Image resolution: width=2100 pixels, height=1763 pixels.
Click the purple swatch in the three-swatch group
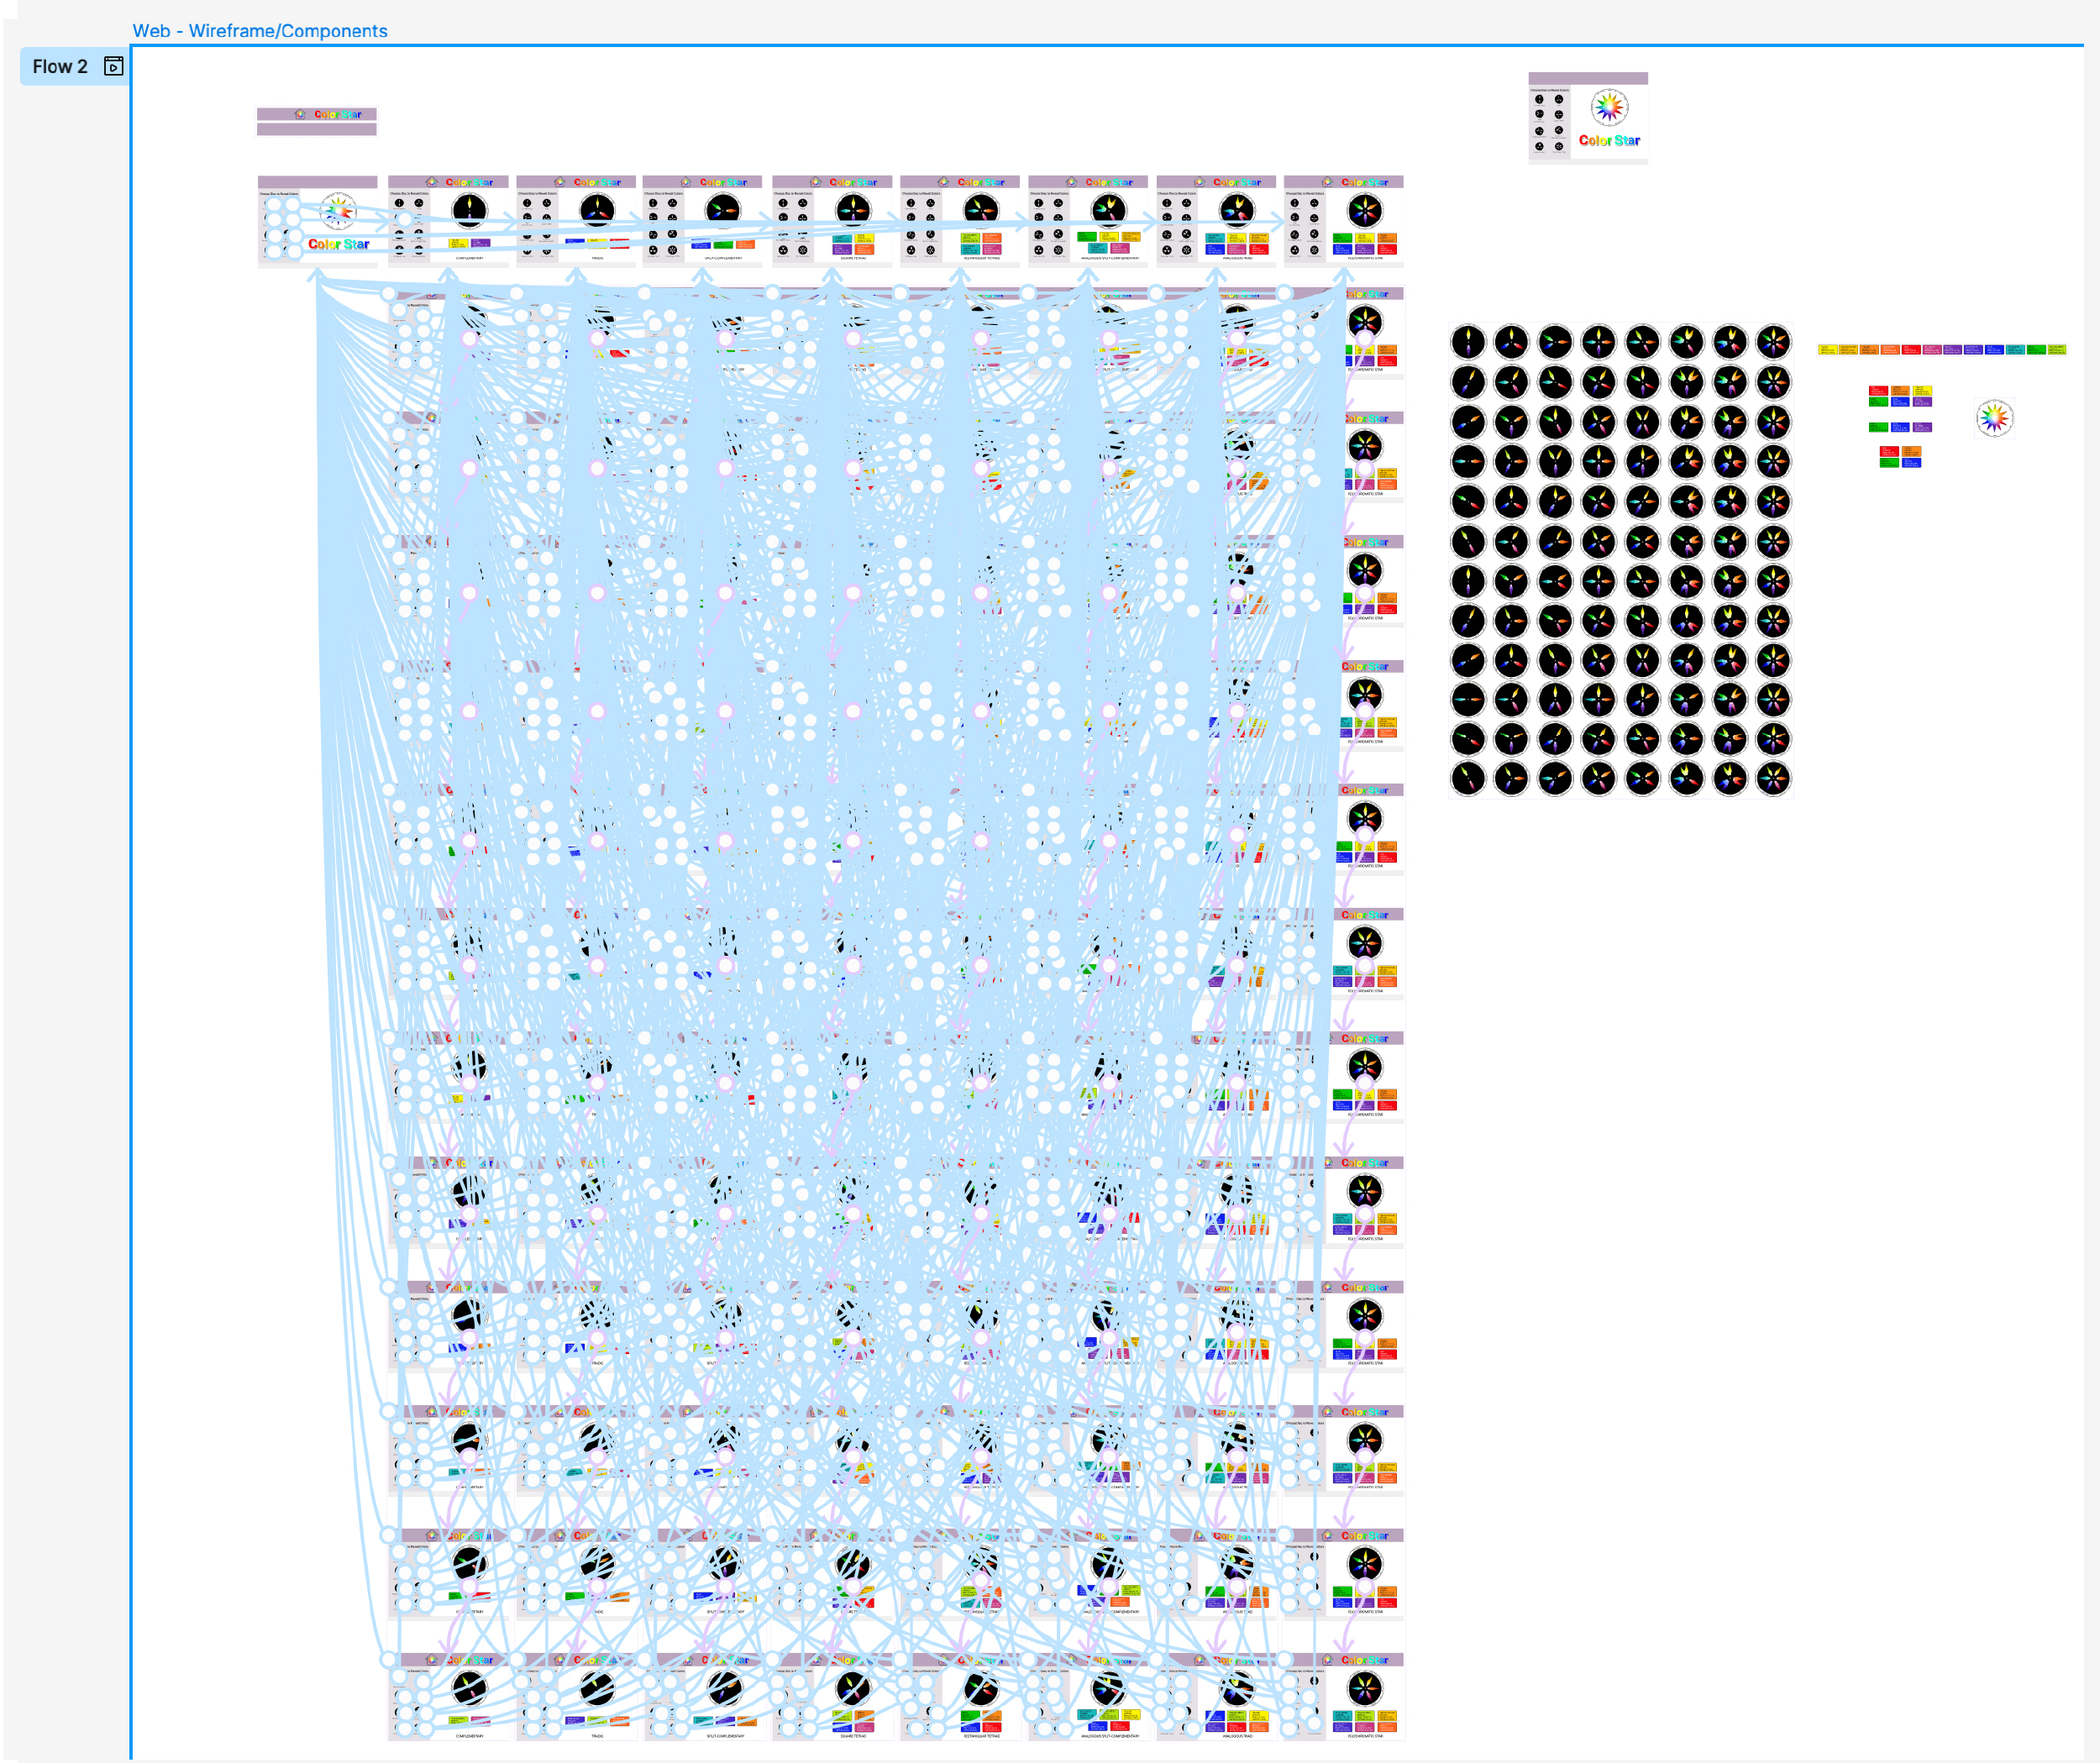click(x=1923, y=428)
